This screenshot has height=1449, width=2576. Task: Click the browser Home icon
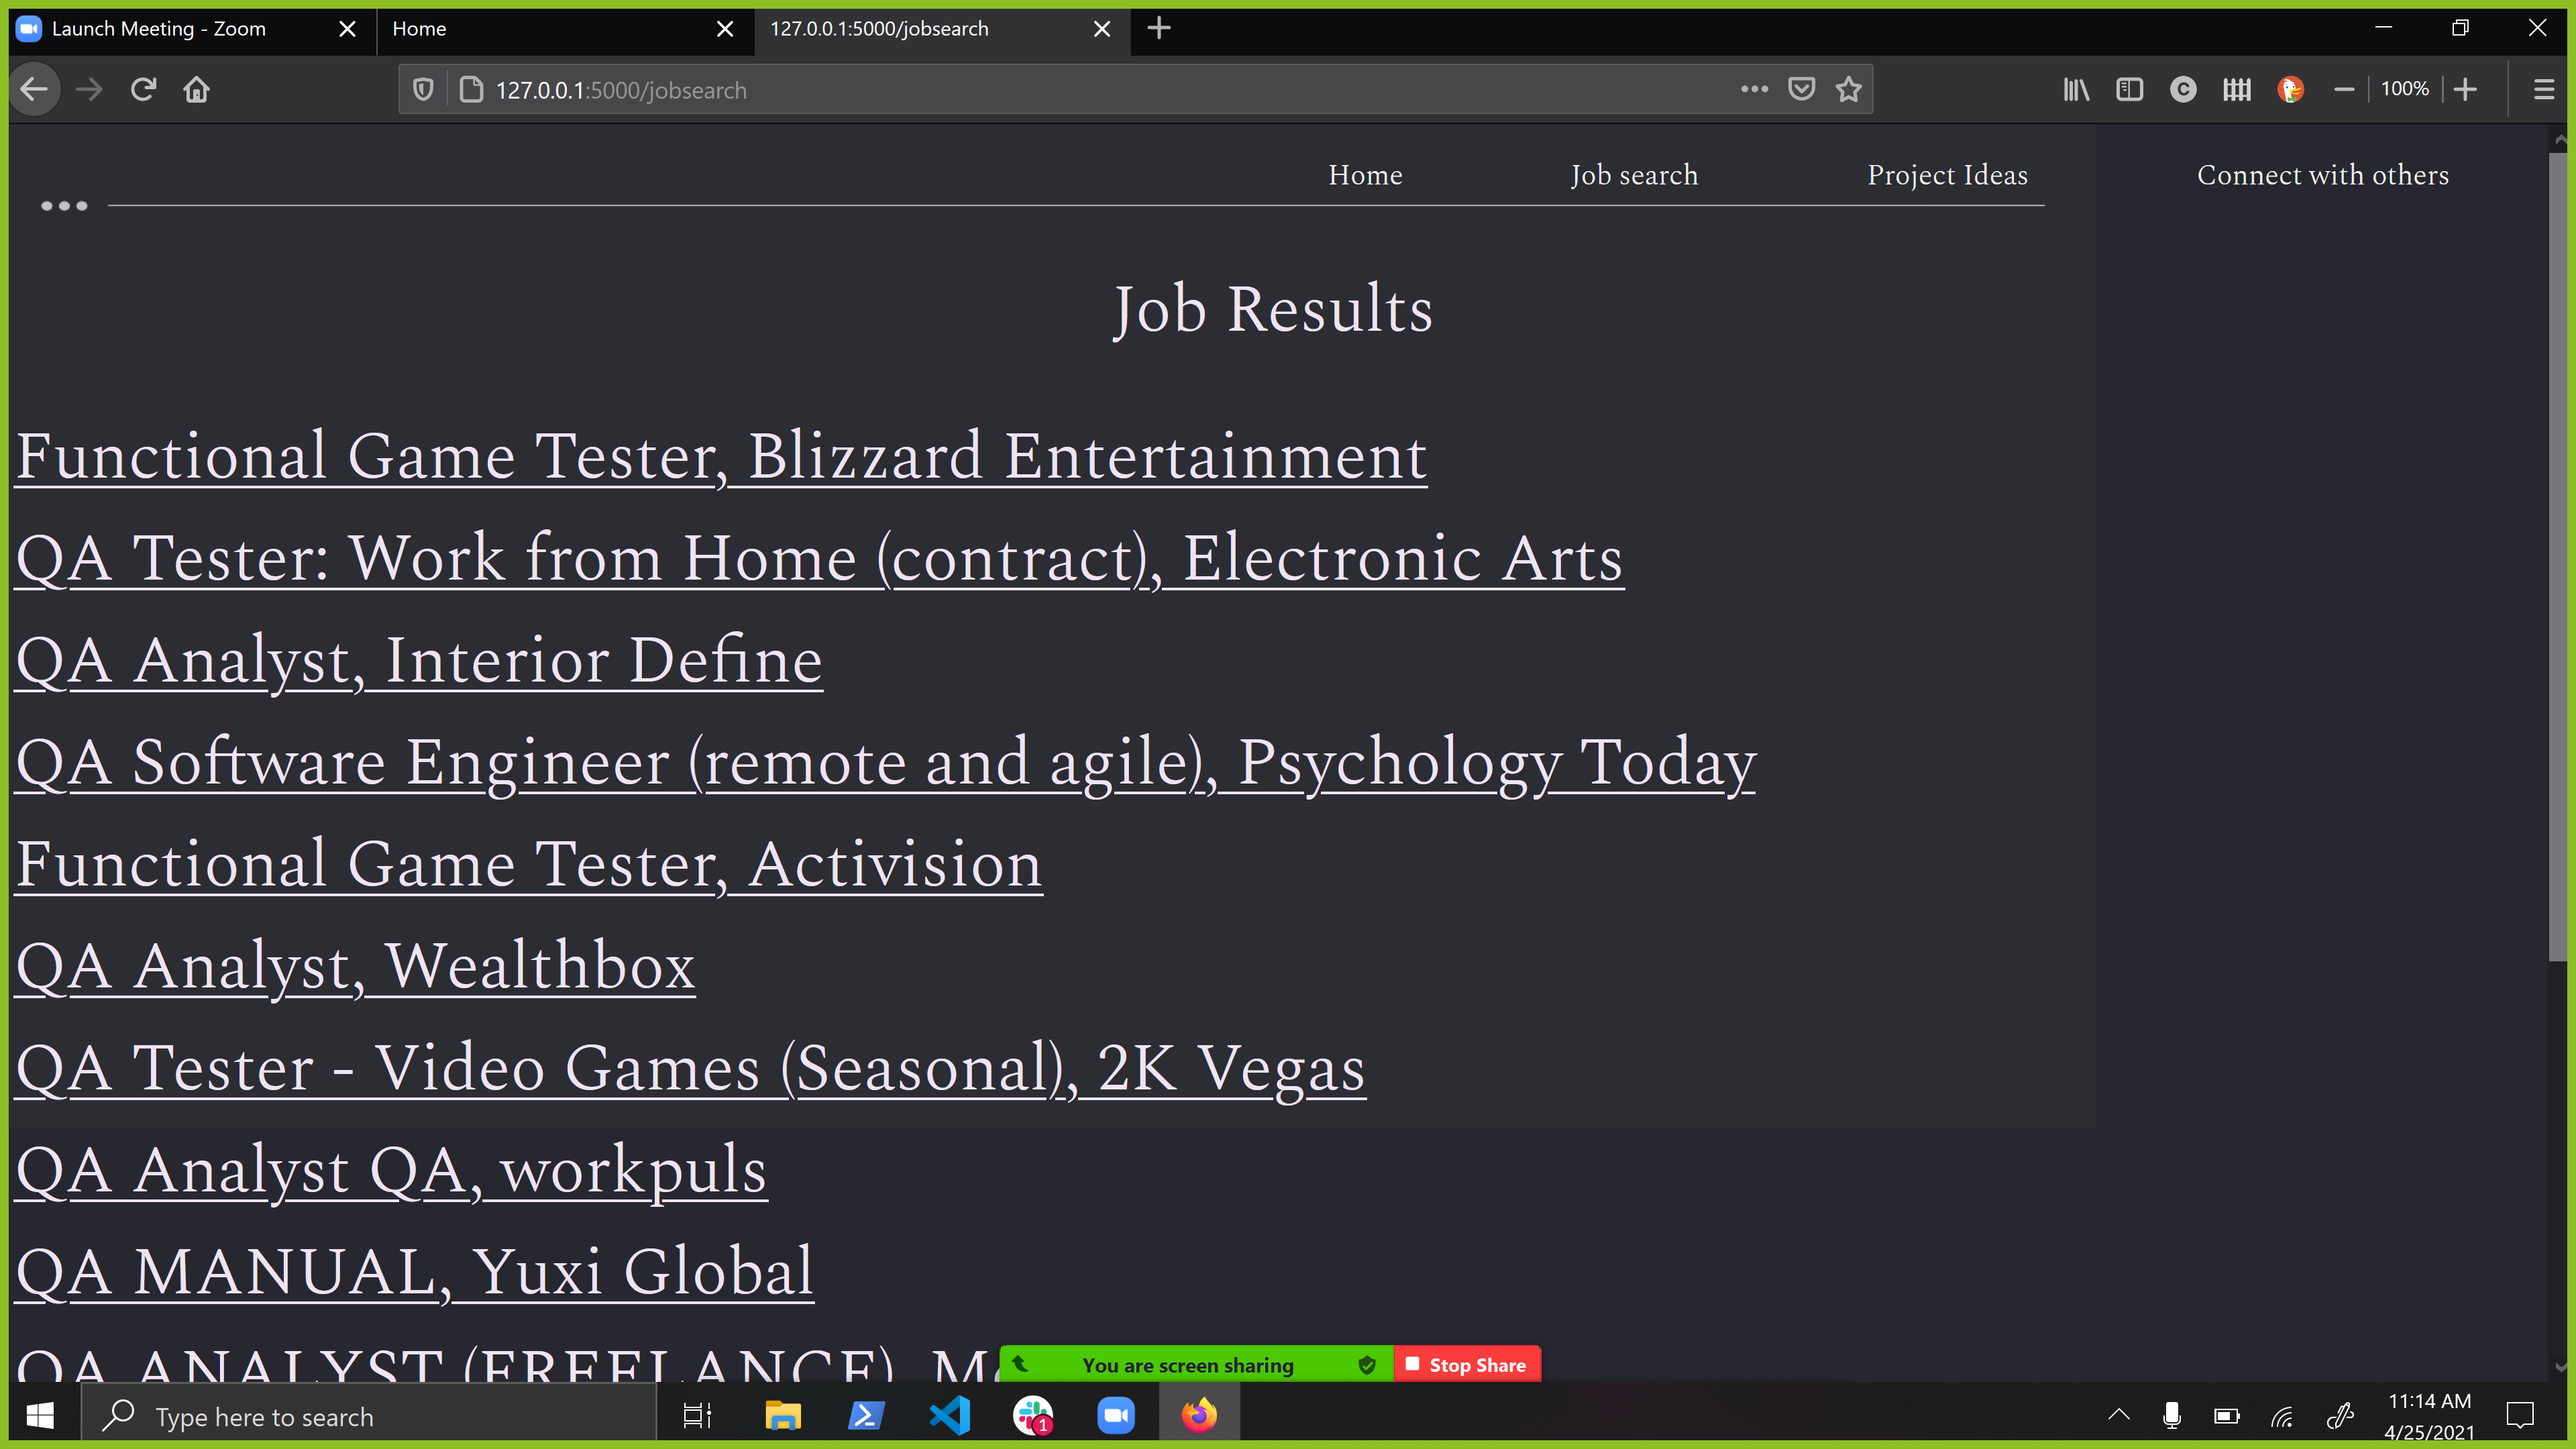(196, 90)
